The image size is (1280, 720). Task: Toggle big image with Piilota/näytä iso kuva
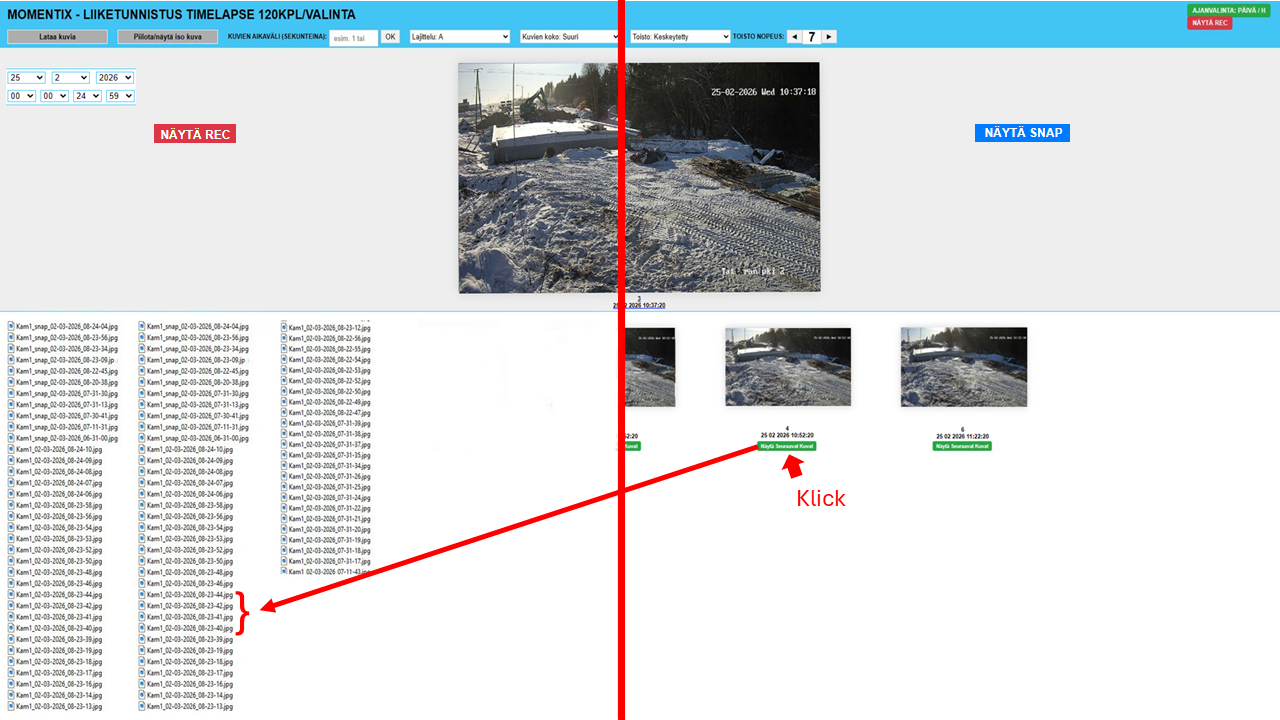[x=167, y=37]
